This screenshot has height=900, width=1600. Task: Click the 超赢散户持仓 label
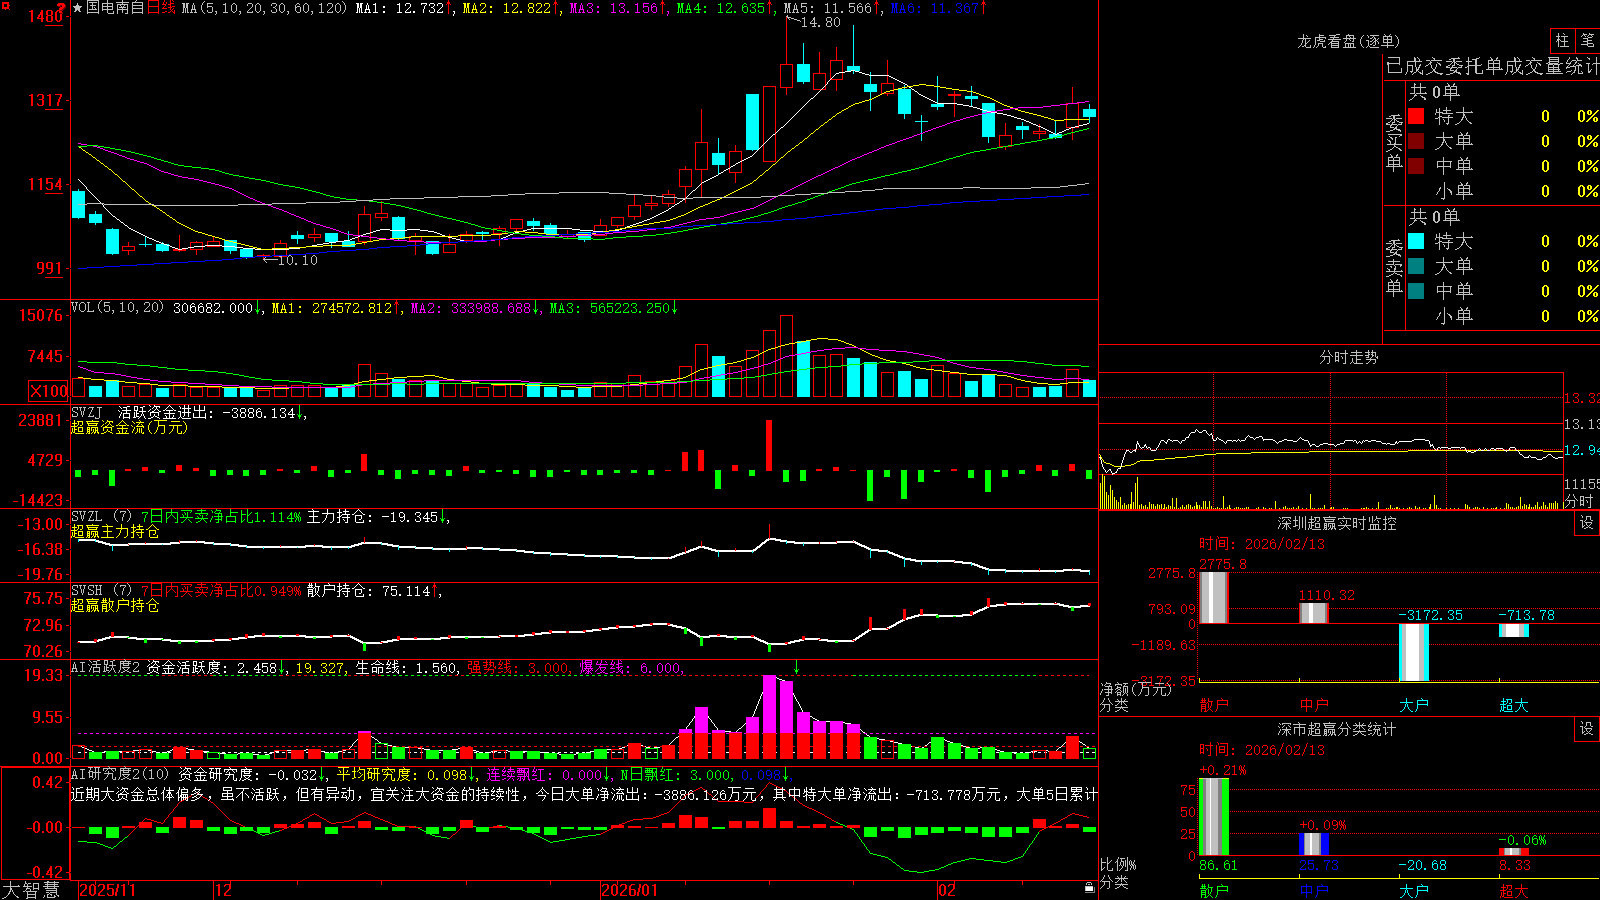pyautogui.click(x=115, y=605)
